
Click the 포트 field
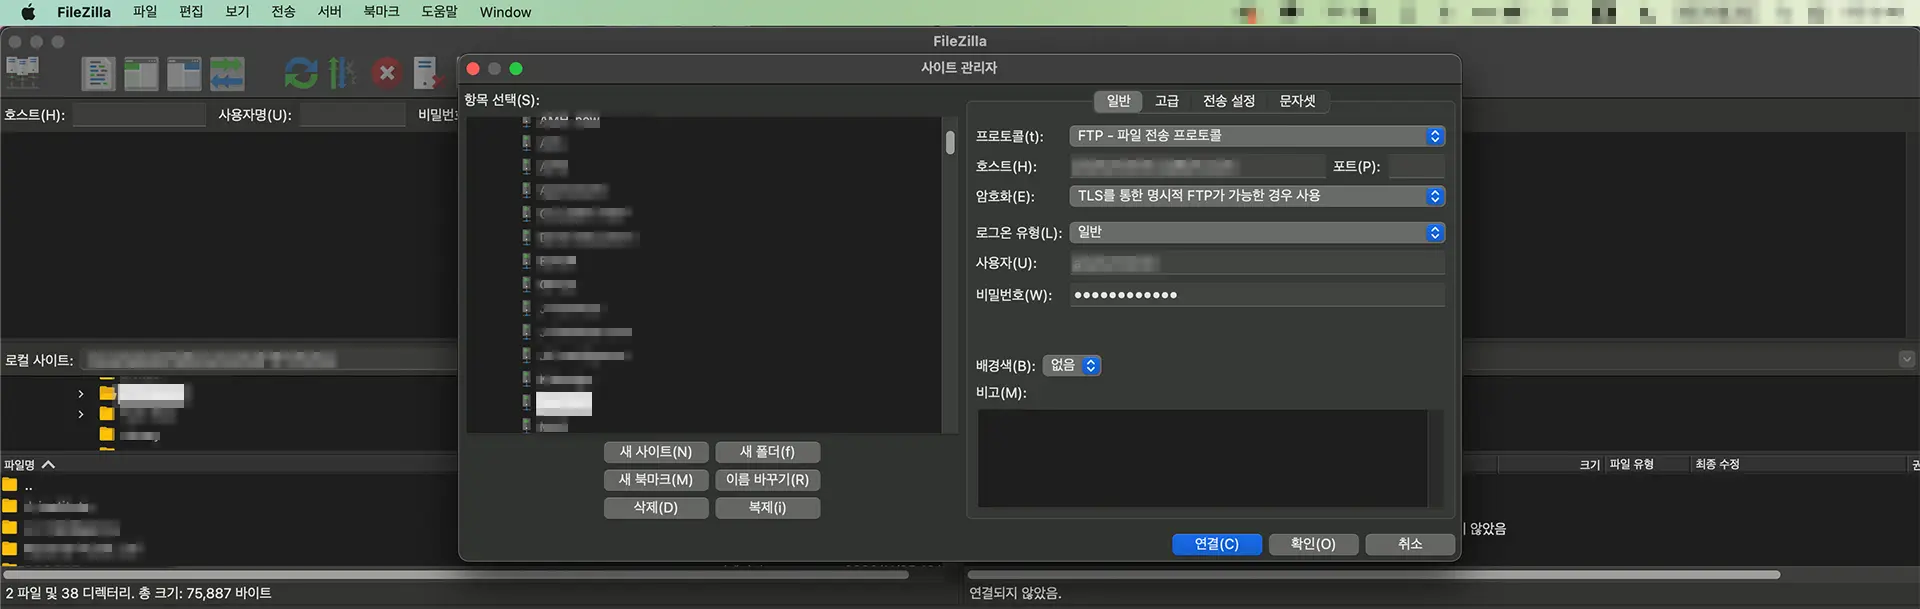1416,166
